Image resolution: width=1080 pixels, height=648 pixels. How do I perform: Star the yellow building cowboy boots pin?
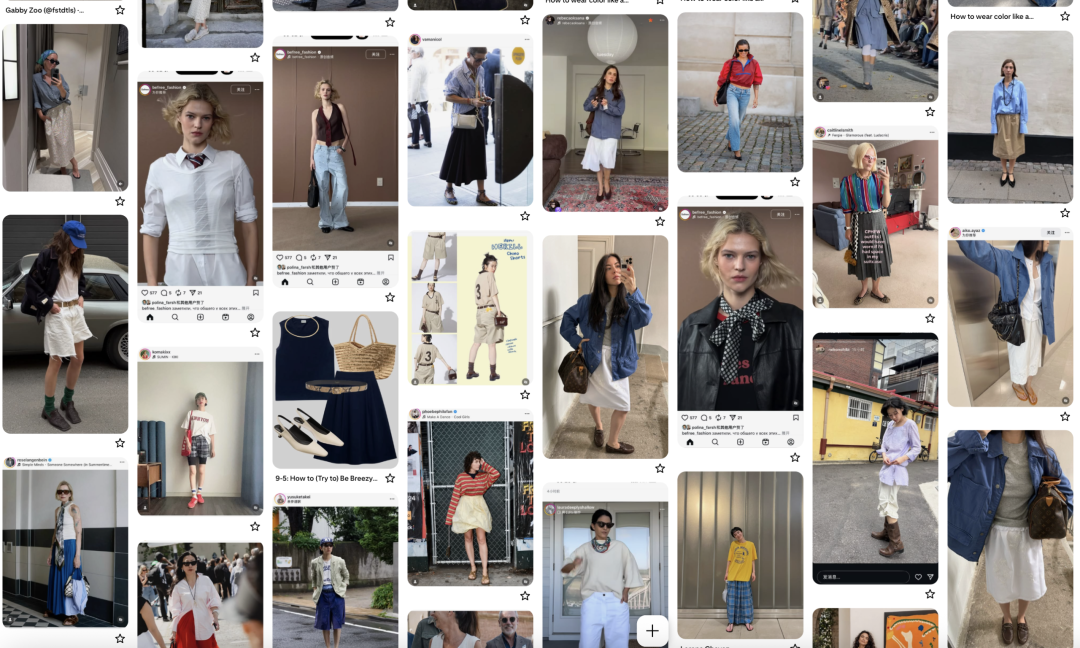point(930,594)
